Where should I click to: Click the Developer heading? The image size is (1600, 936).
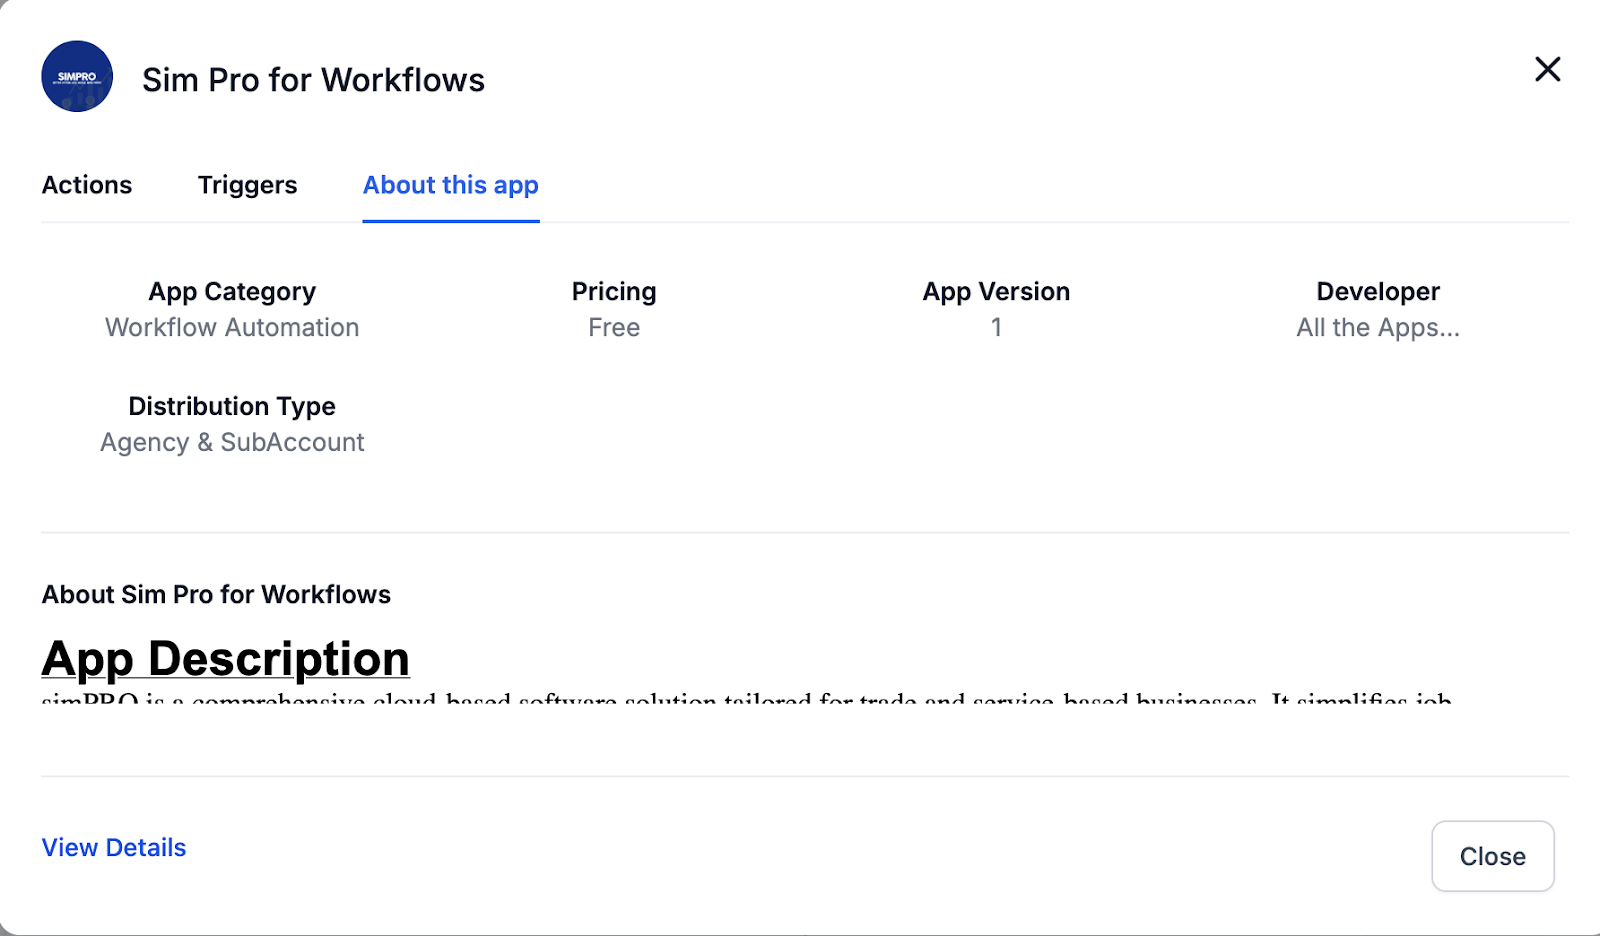pos(1378,292)
